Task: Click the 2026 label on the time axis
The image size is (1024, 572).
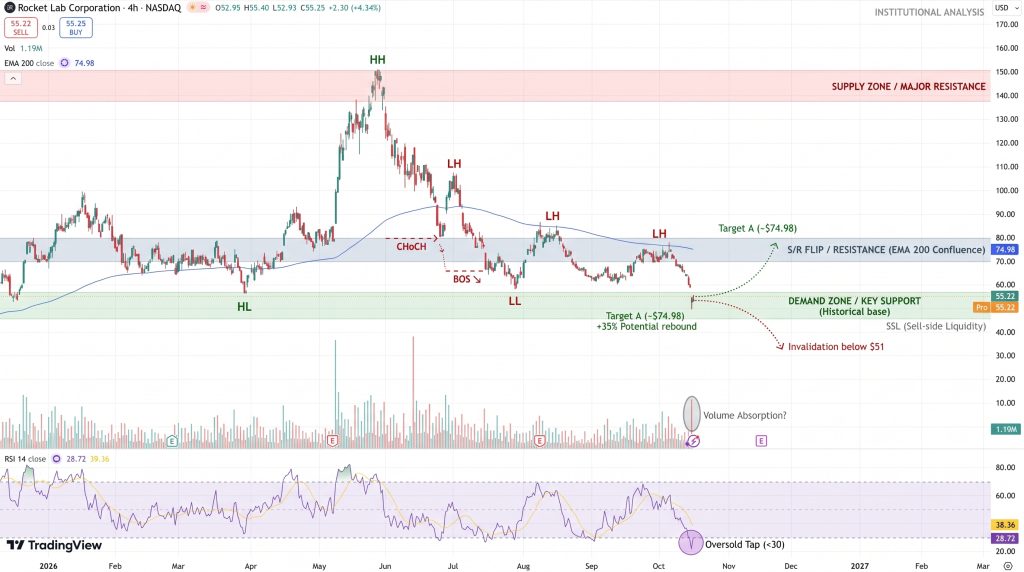Action: coord(48,566)
